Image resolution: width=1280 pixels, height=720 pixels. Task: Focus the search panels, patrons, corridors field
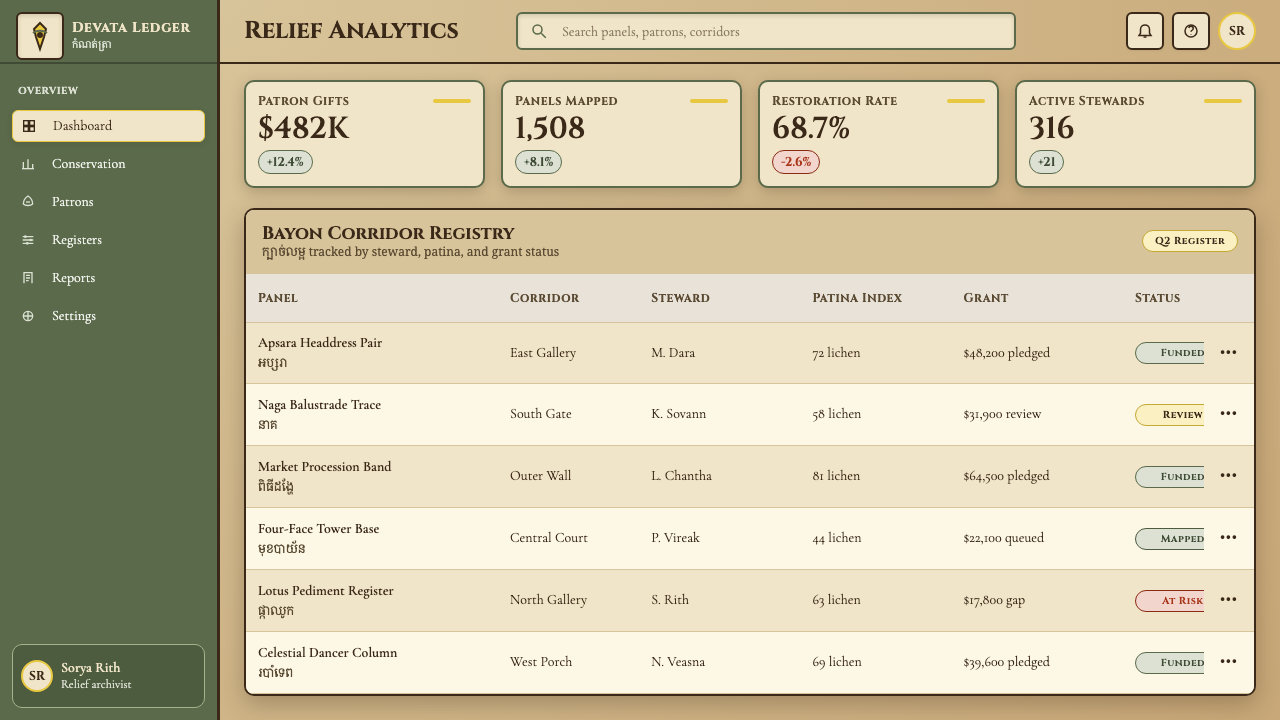point(766,31)
